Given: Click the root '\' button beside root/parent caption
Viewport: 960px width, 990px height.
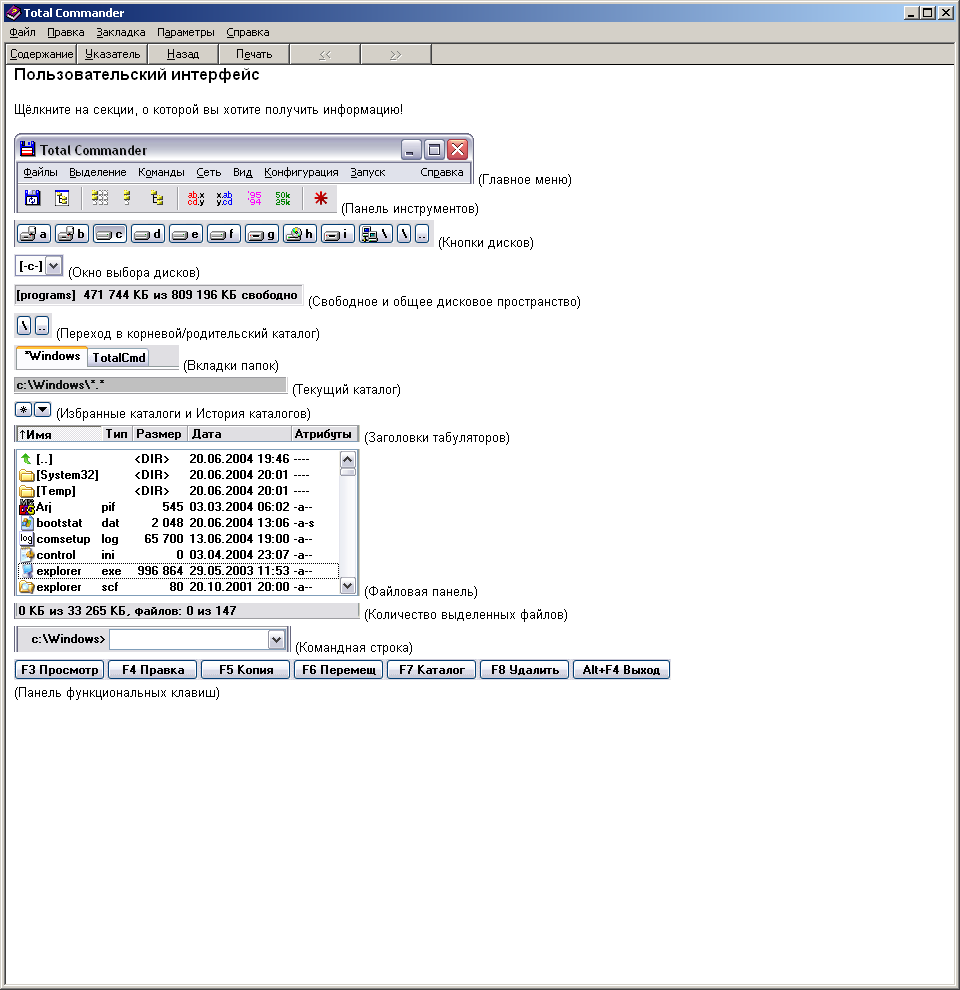Looking at the screenshot, I should (x=24, y=326).
